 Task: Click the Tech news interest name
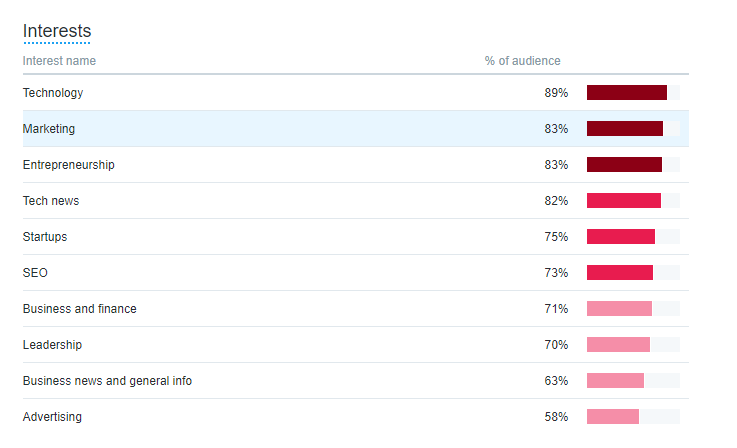(51, 201)
